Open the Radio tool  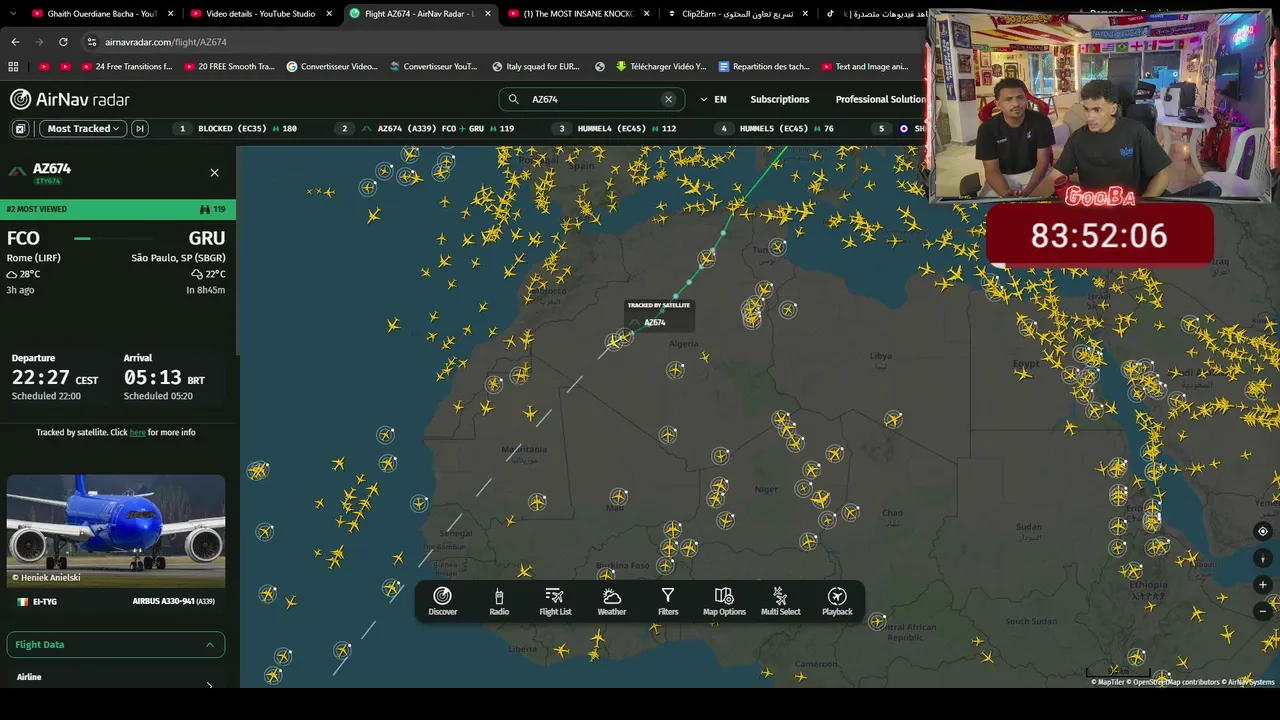(x=499, y=602)
